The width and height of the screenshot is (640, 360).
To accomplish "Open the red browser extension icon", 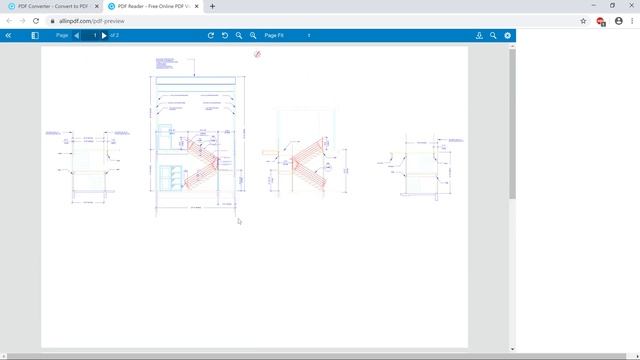I will (601, 21).
